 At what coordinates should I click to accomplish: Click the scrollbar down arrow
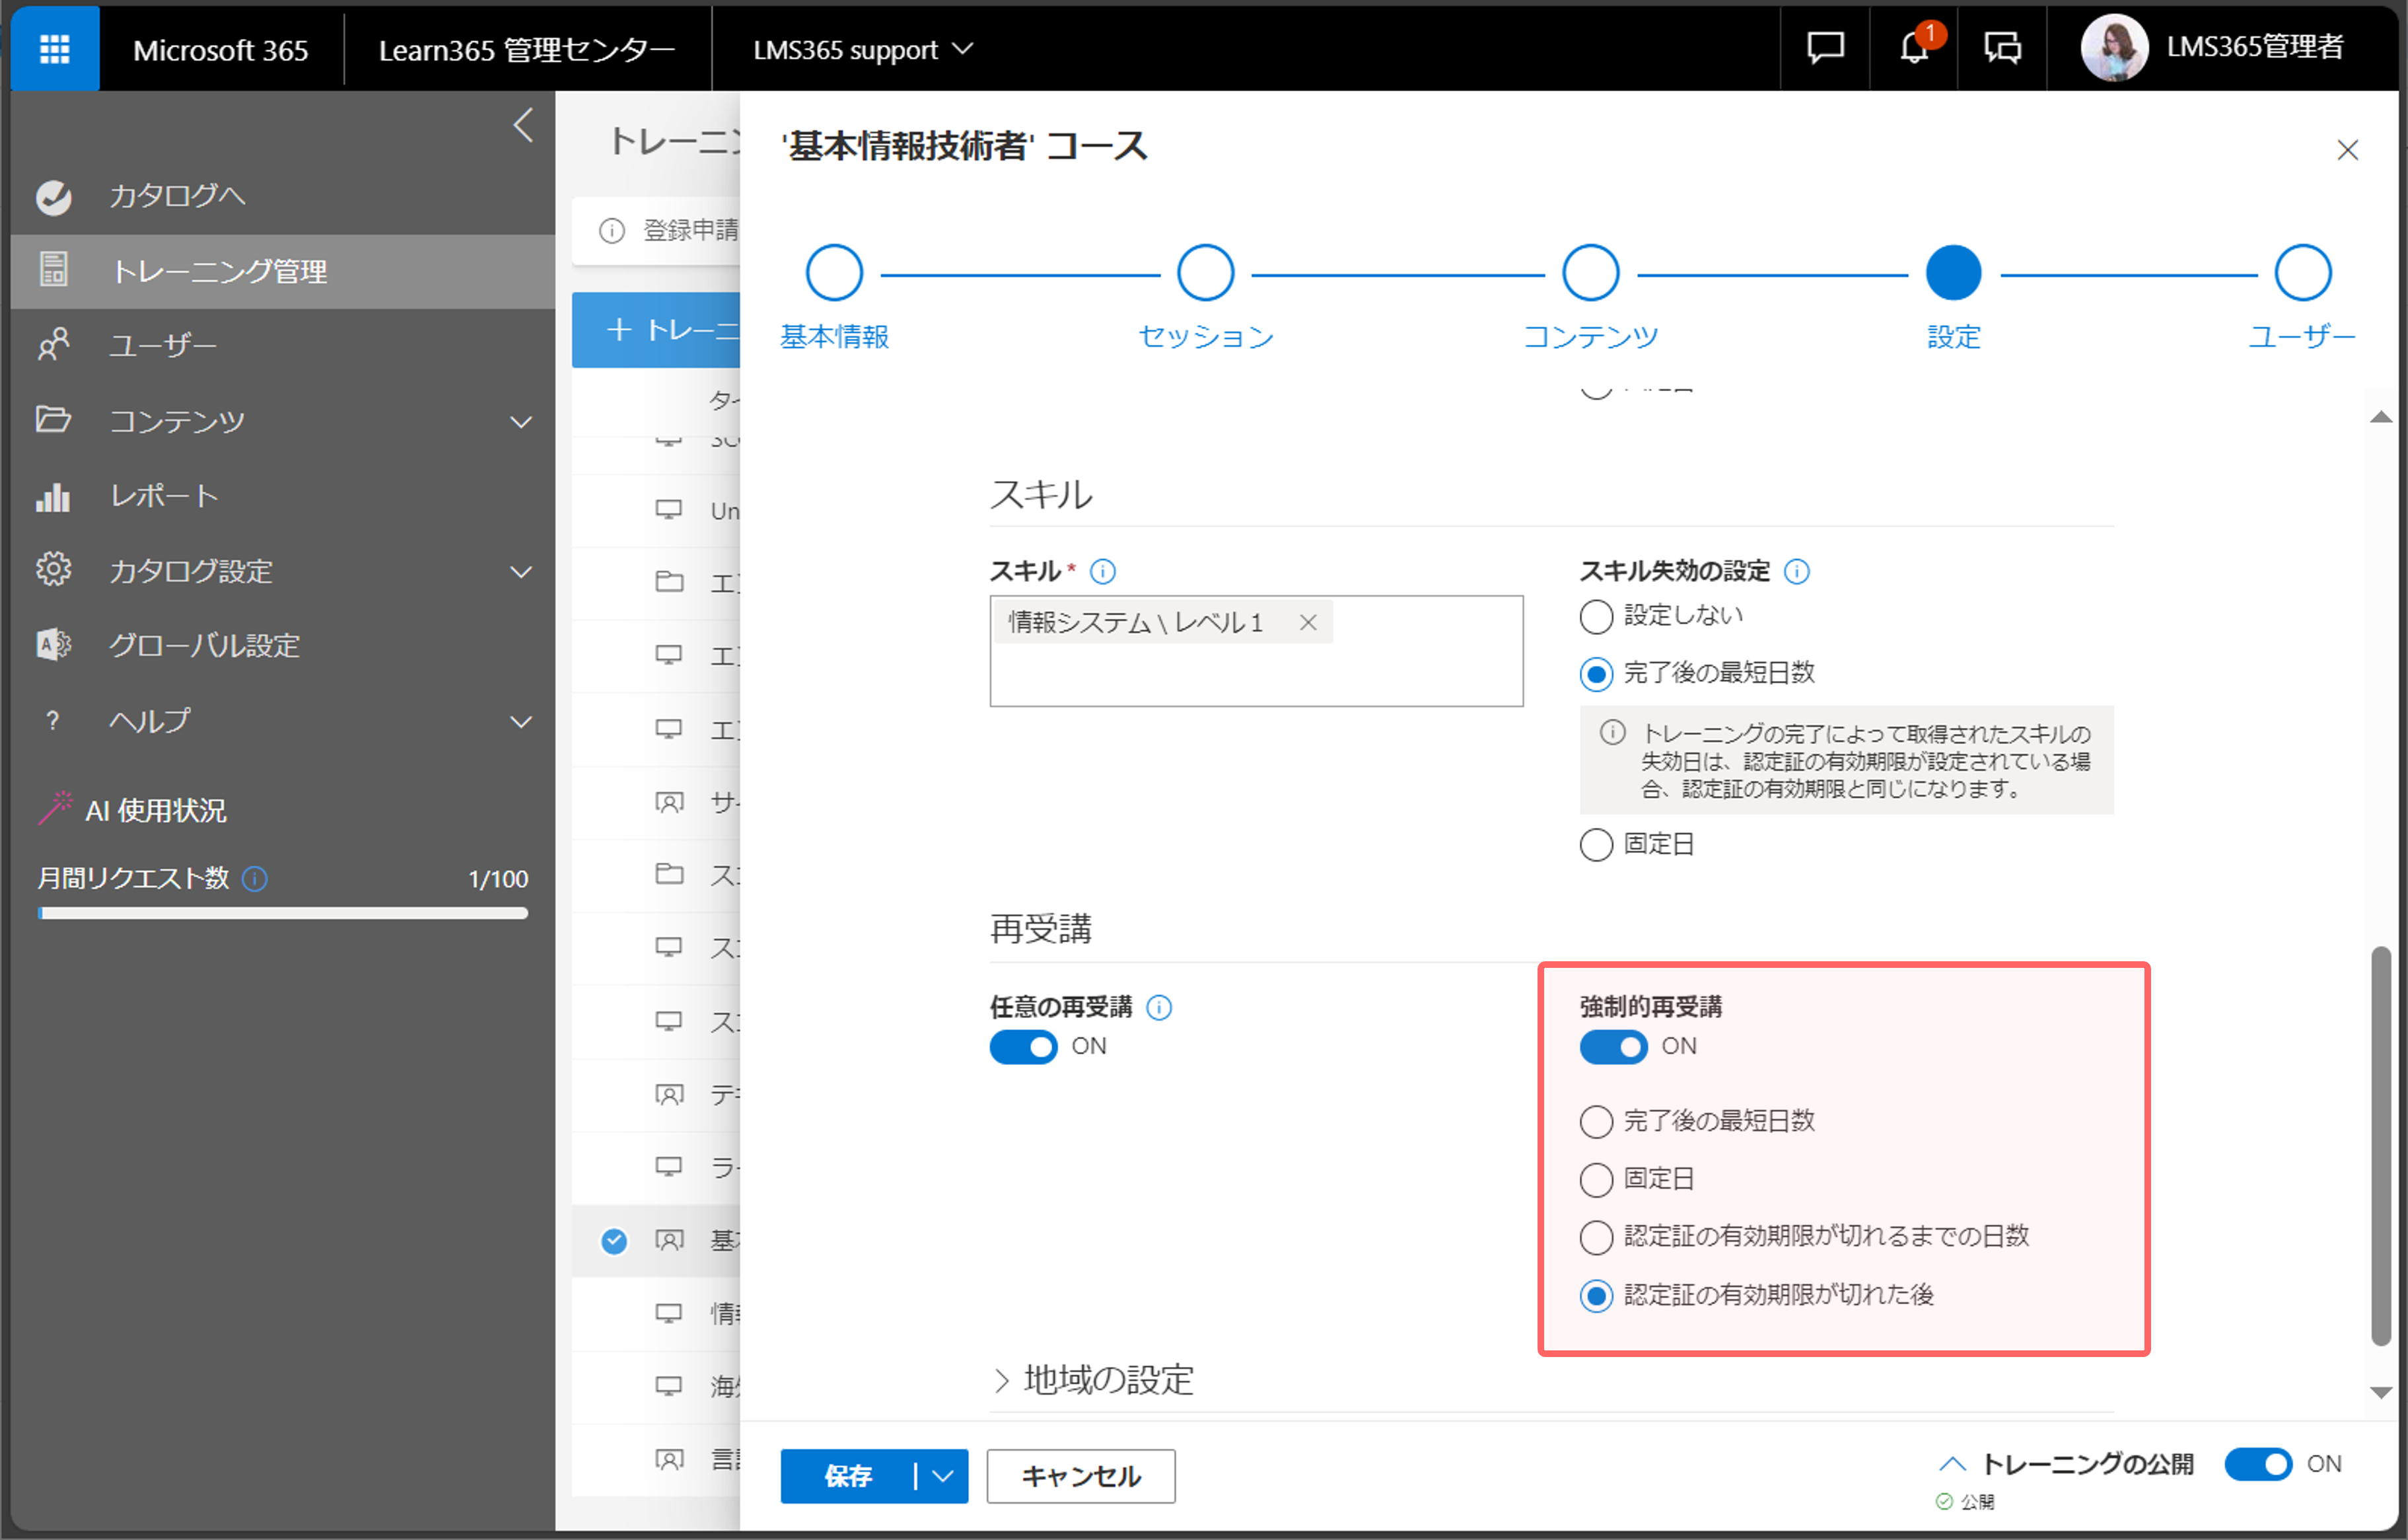(2381, 1393)
